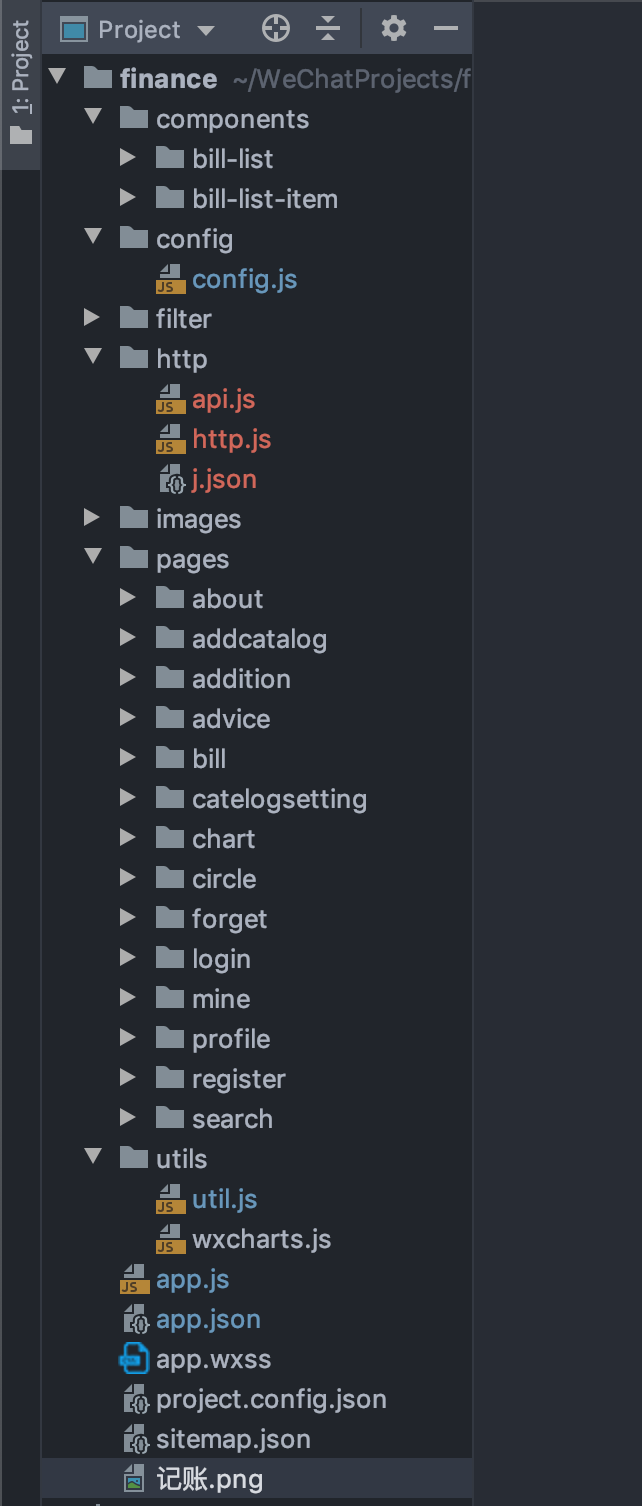Open the Project view dropdown
642x1506 pixels.
point(138,30)
